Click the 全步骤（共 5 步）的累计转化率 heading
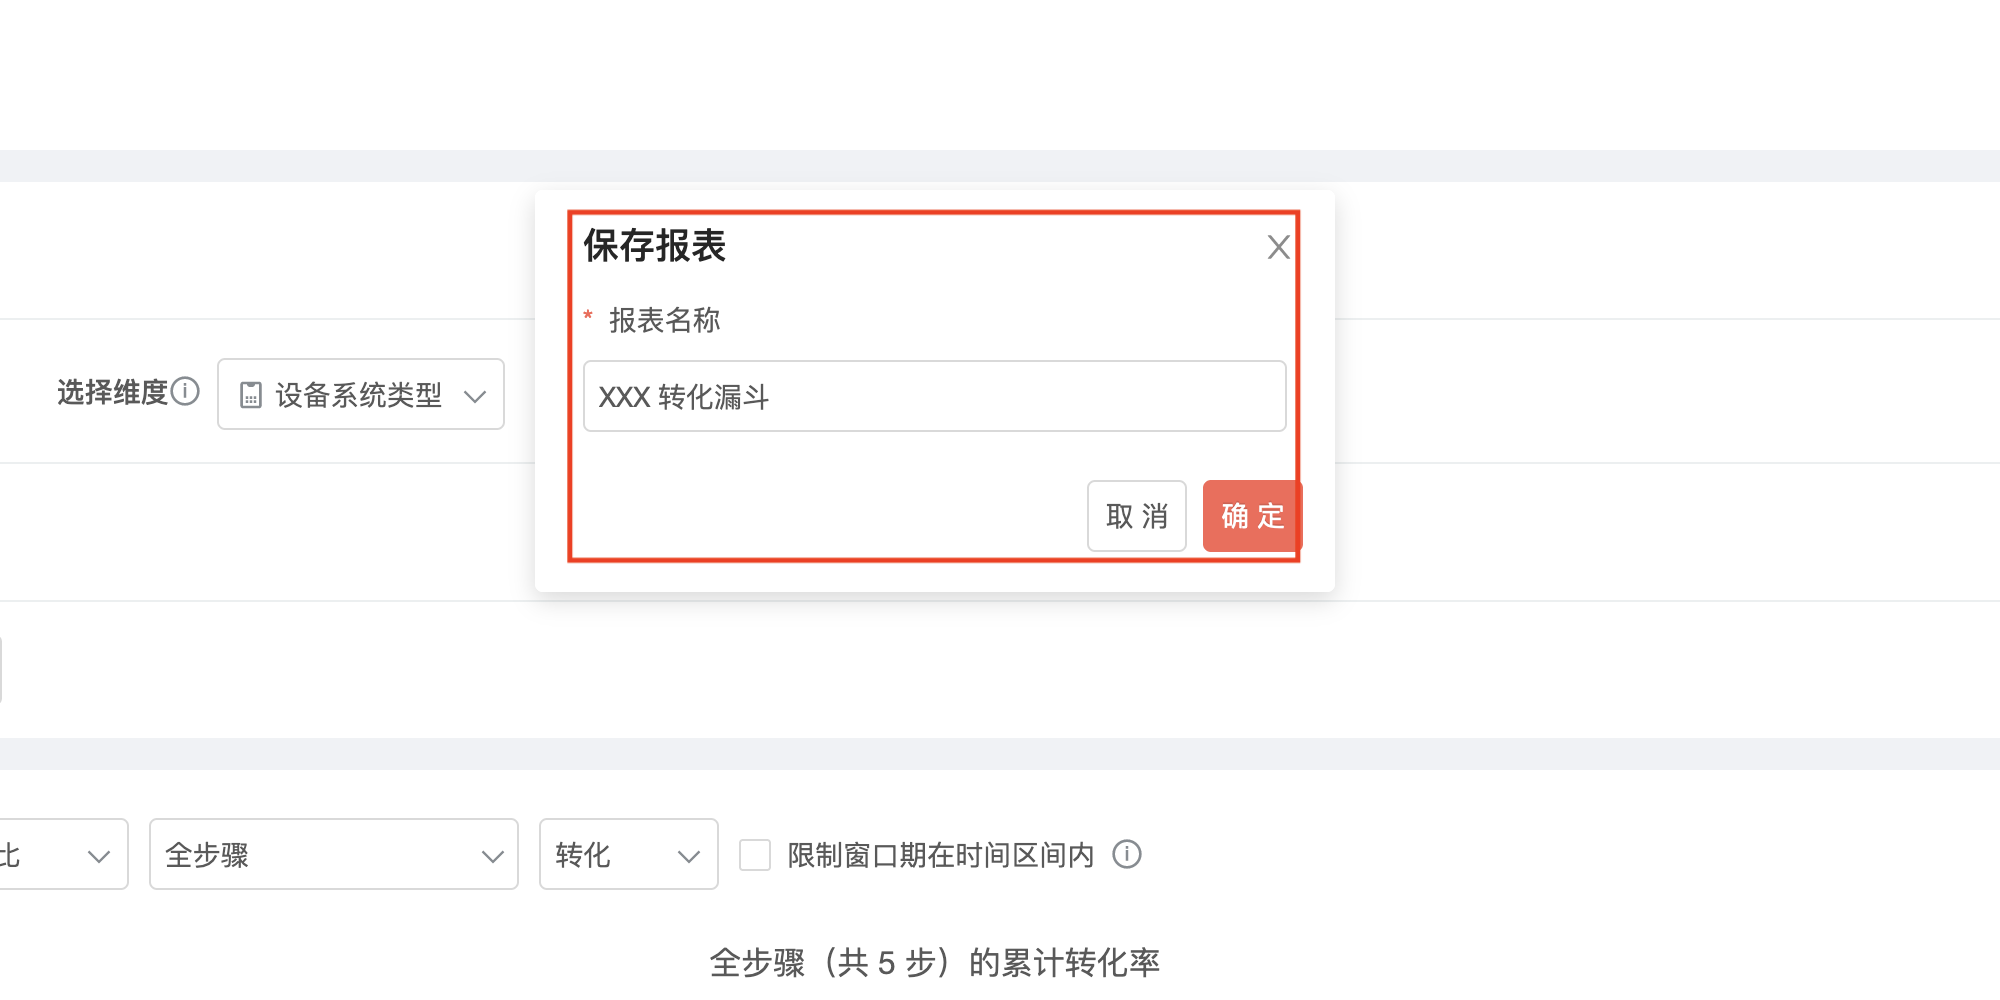This screenshot has width=2000, height=1000. (935, 962)
